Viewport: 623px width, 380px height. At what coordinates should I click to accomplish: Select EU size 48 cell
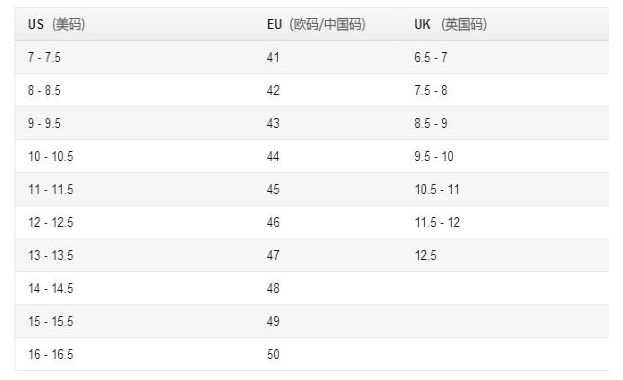(273, 288)
